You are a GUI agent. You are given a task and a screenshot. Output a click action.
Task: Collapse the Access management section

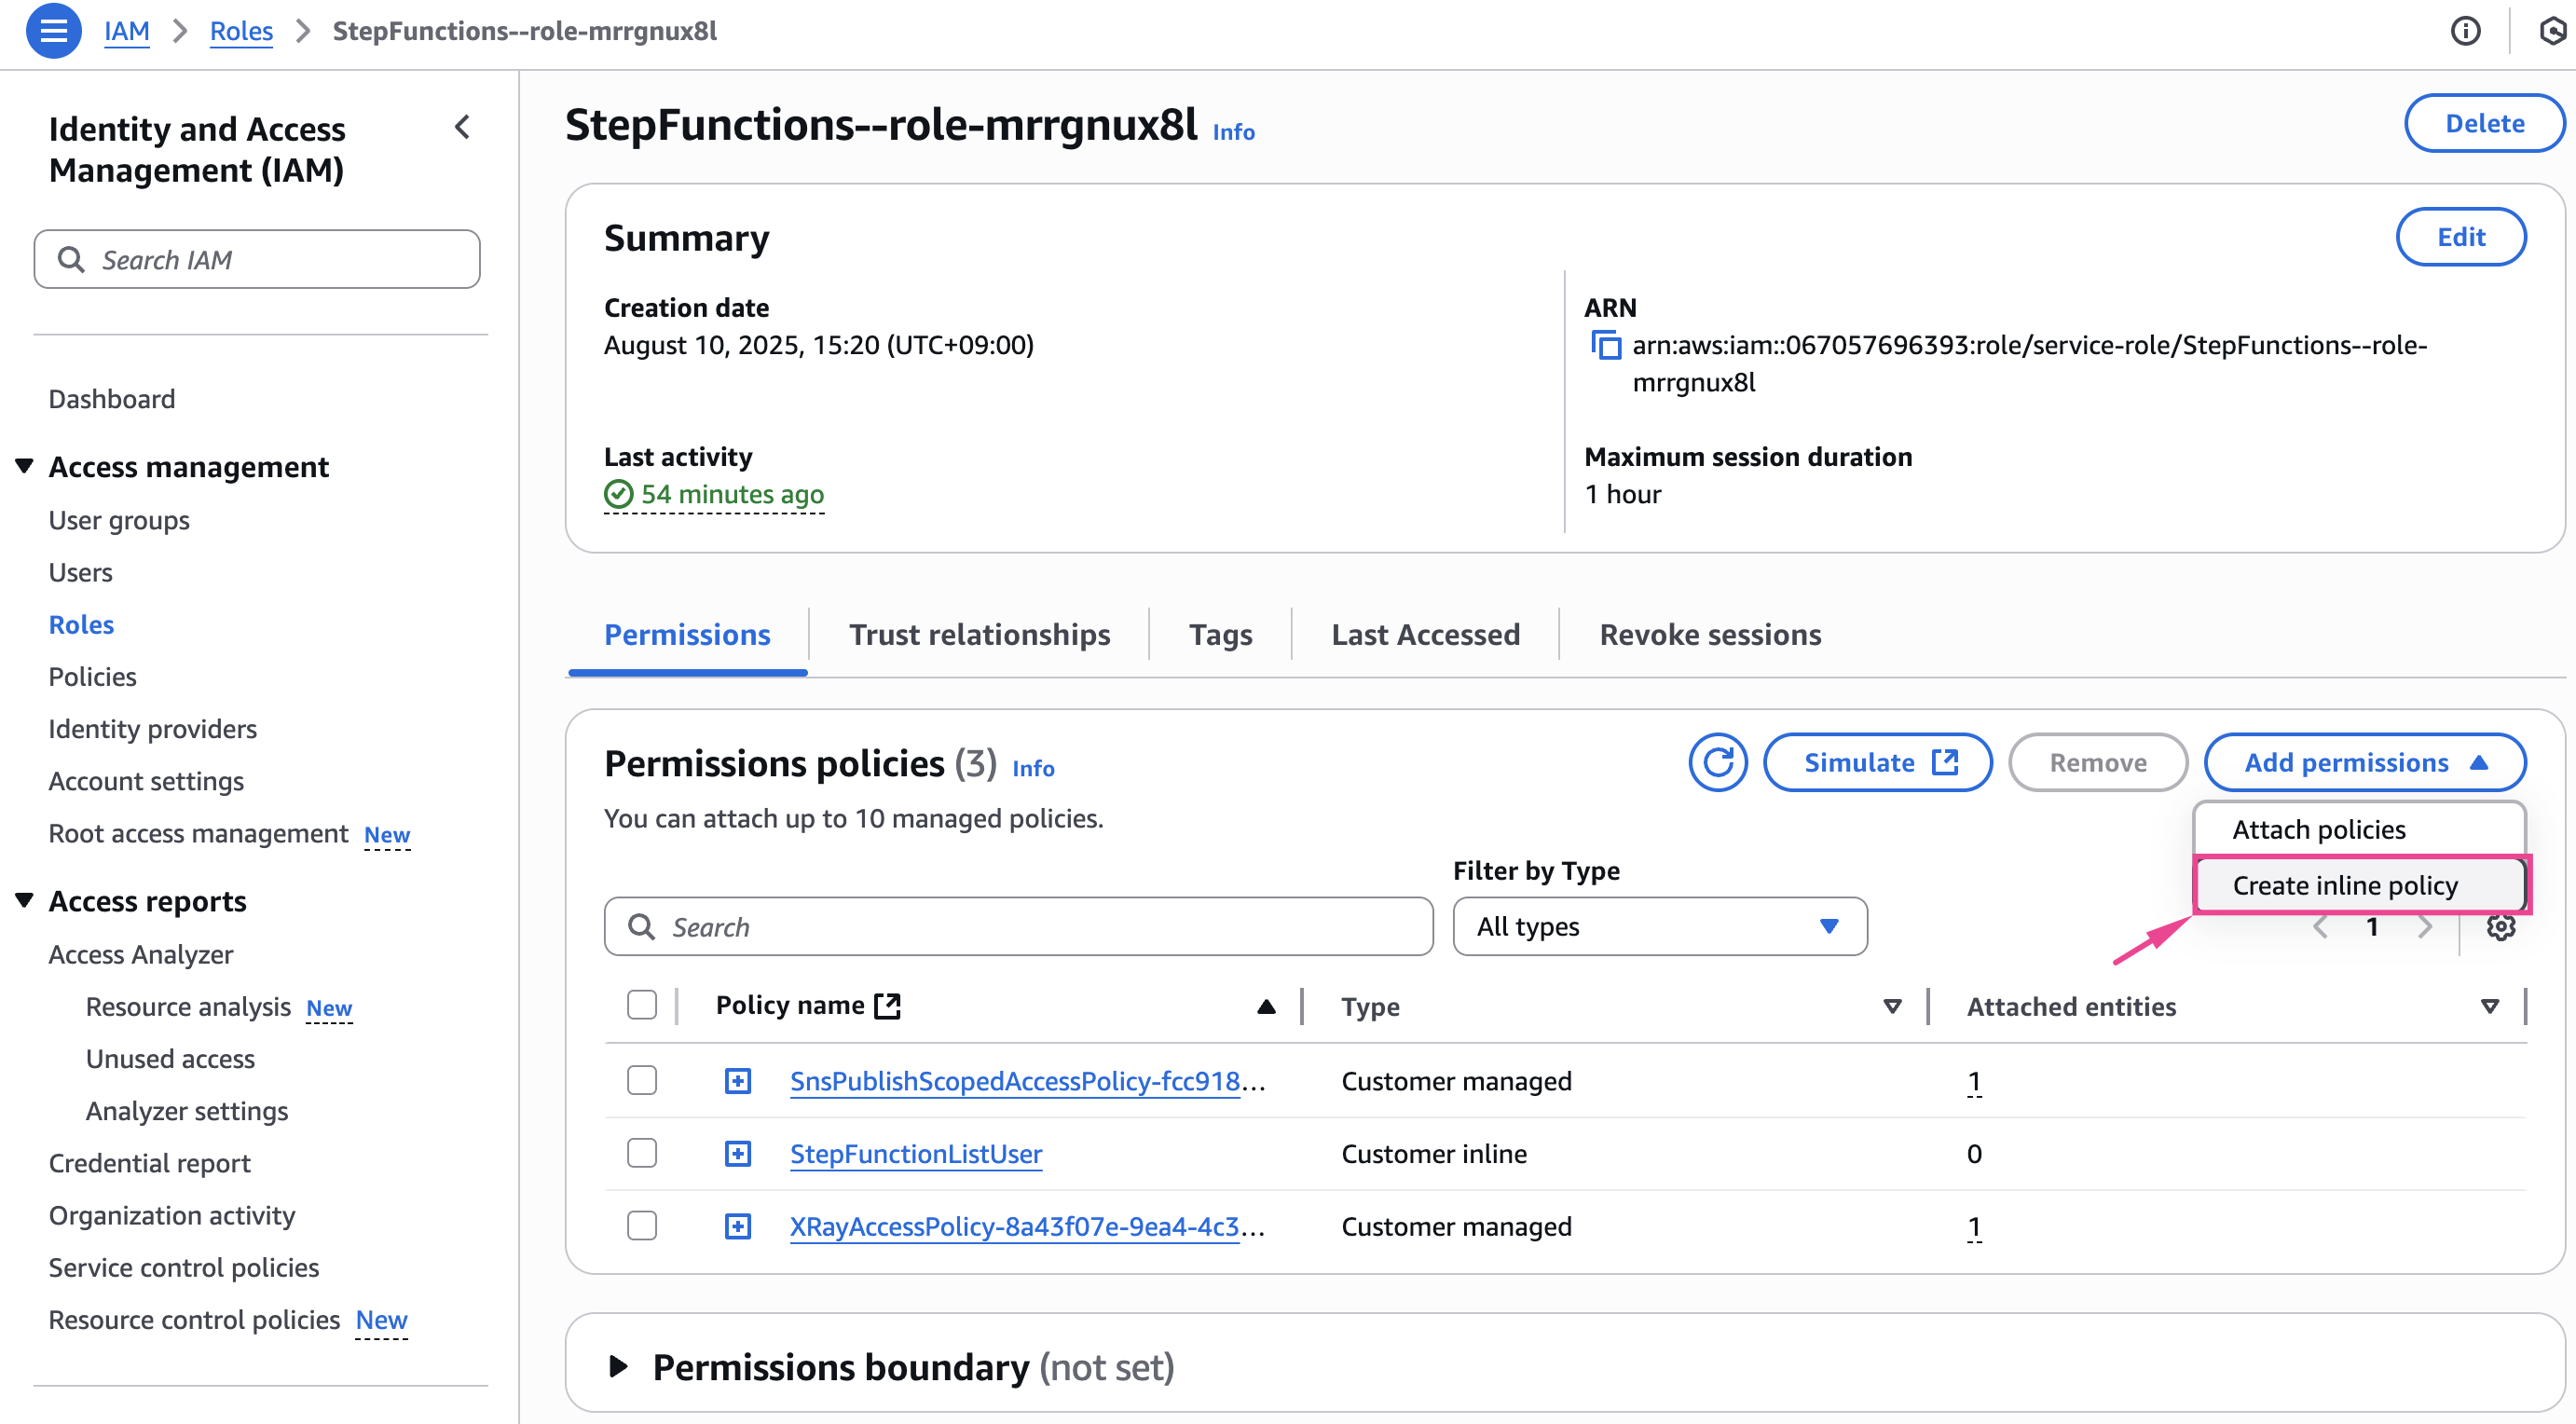click(x=24, y=466)
